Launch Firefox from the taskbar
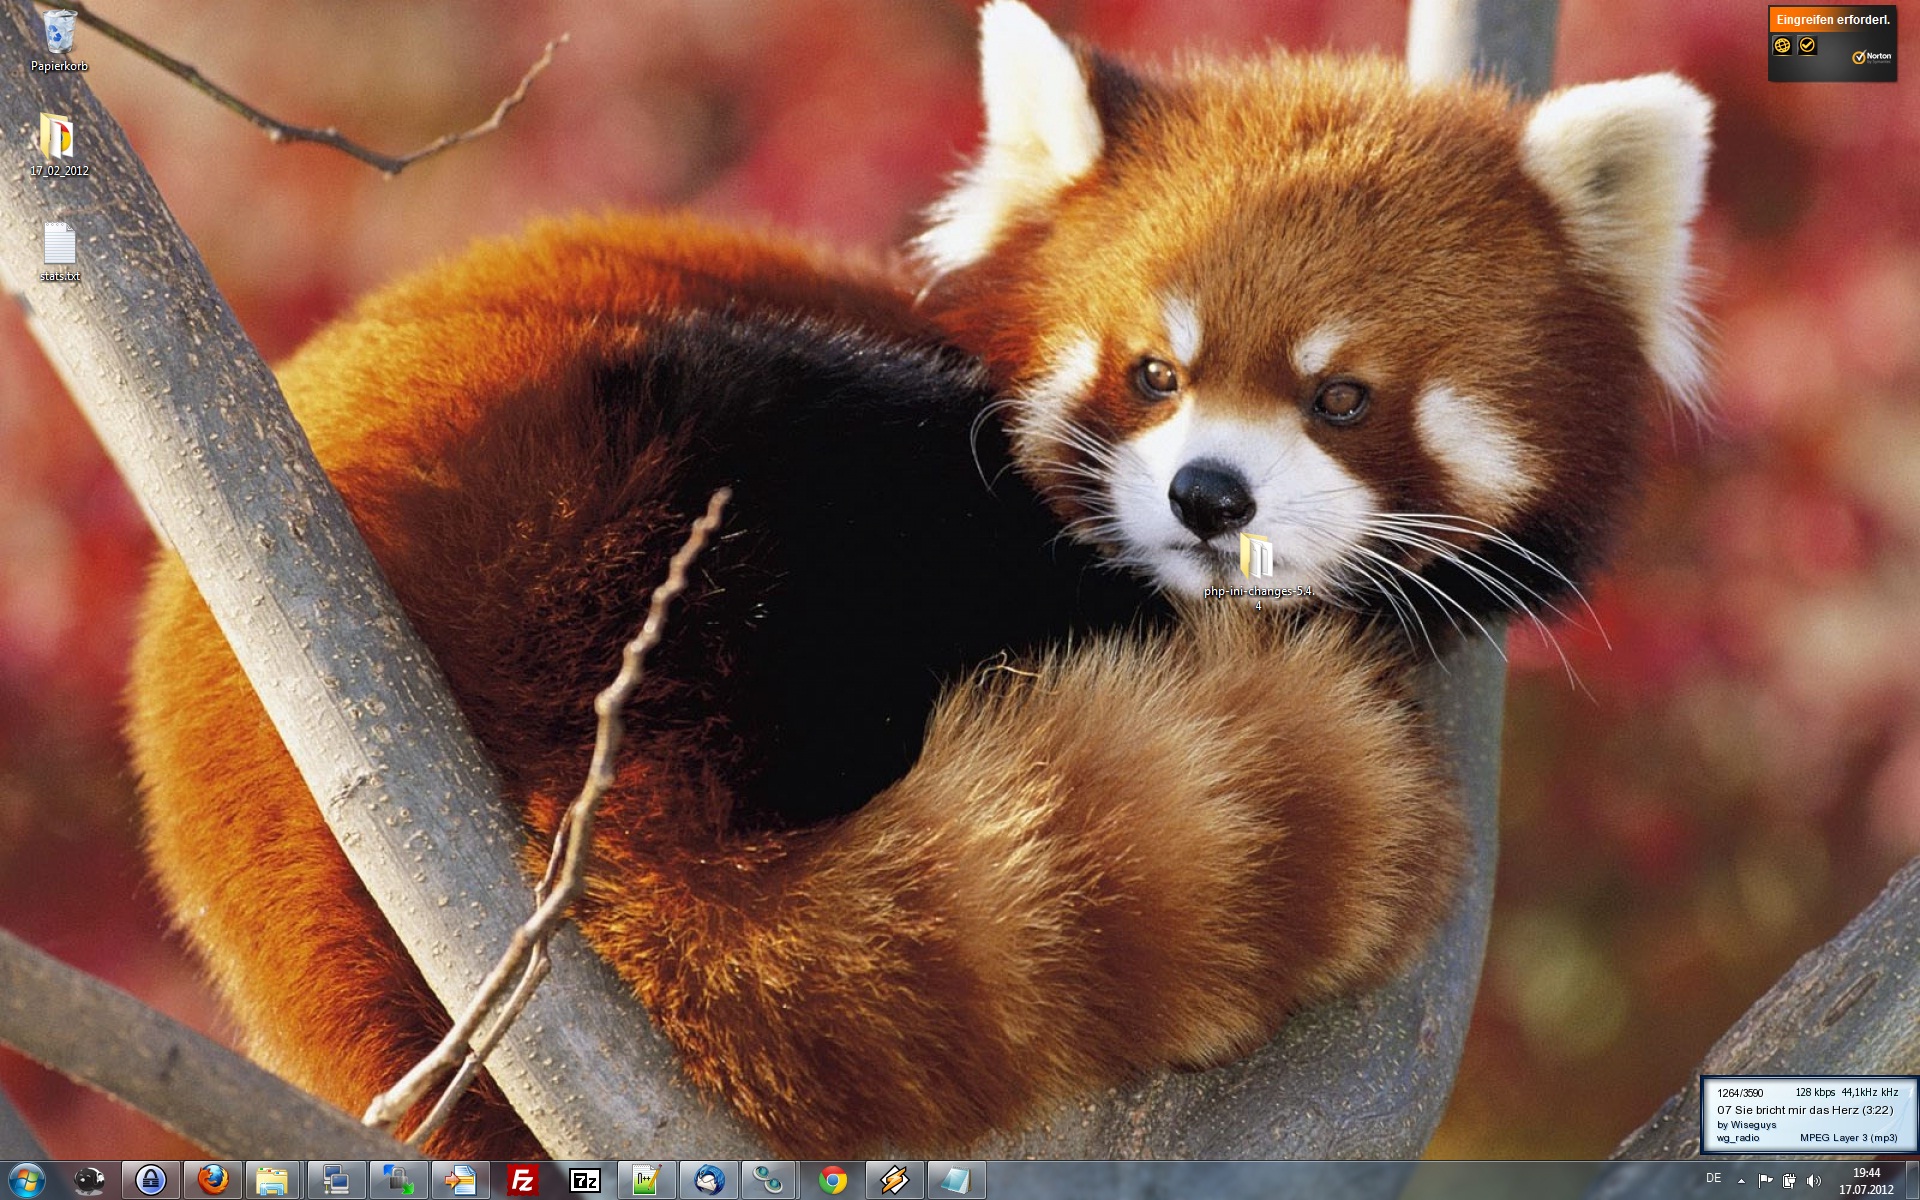This screenshot has height=1200, width=1920. (212, 1181)
